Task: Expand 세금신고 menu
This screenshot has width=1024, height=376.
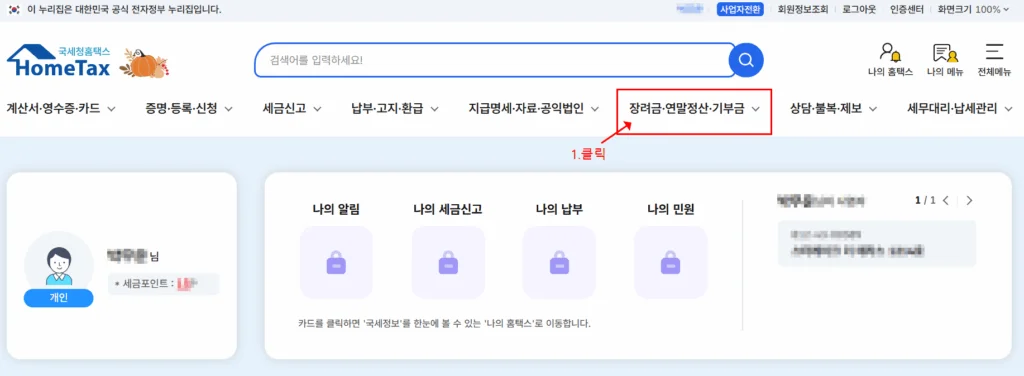Action: pos(292,109)
